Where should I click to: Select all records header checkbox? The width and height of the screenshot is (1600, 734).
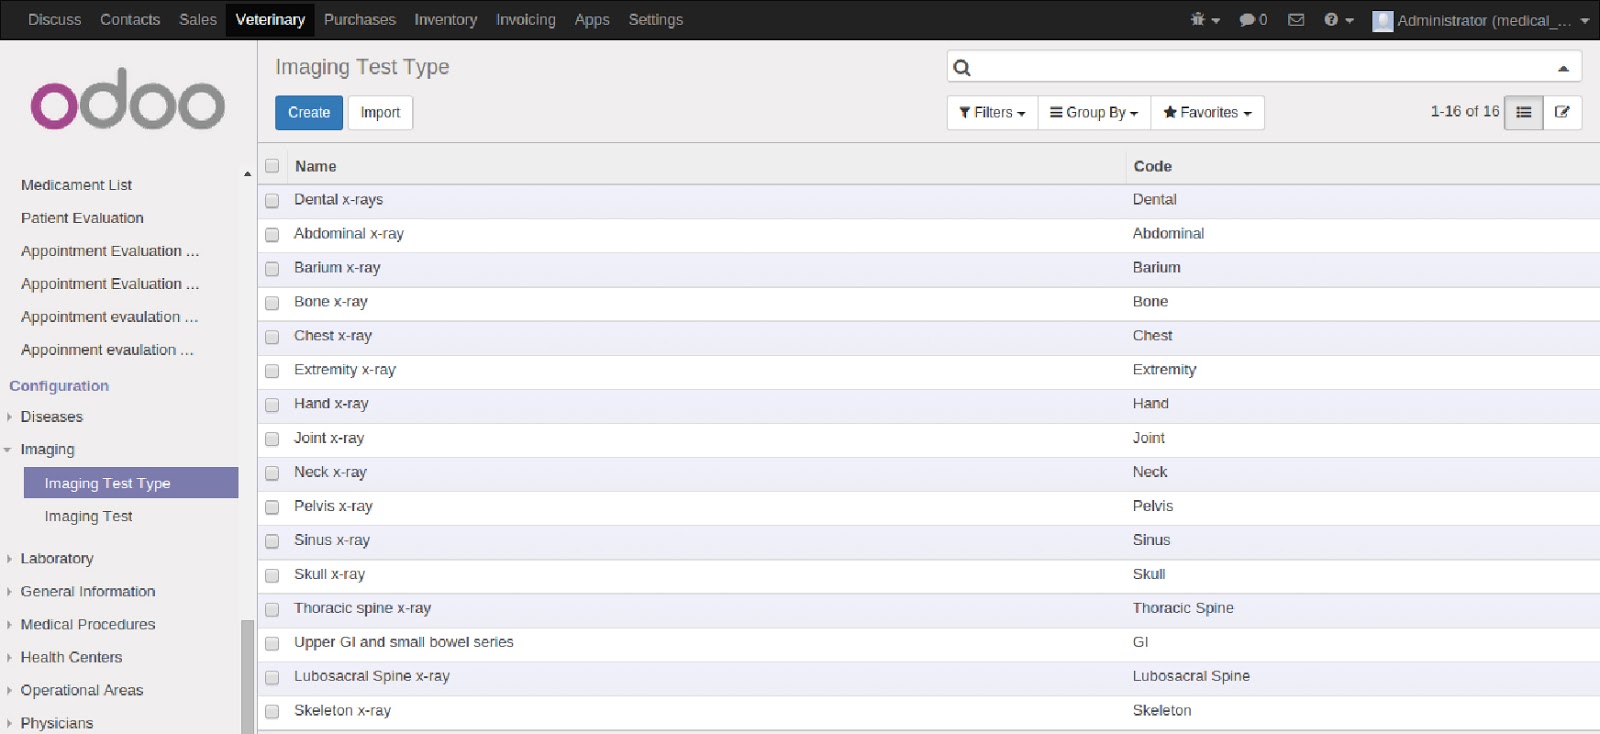pos(272,166)
